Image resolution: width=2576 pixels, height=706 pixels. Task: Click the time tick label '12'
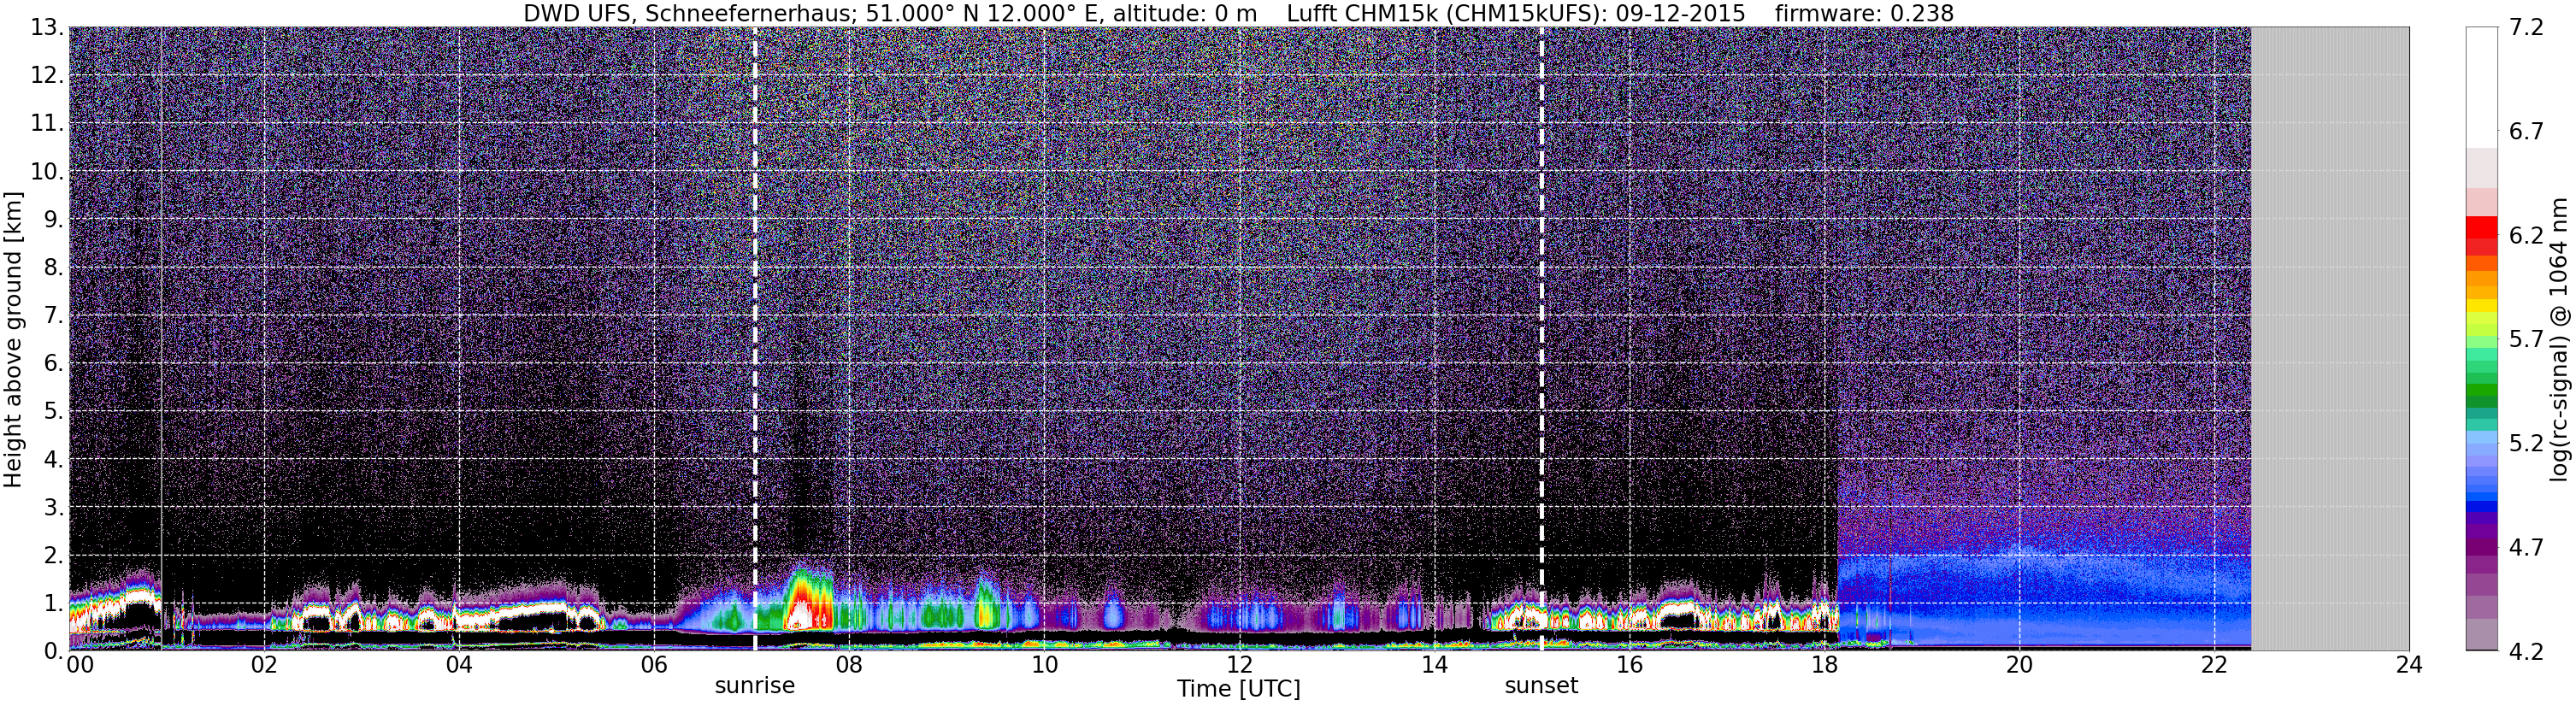coord(1238,665)
